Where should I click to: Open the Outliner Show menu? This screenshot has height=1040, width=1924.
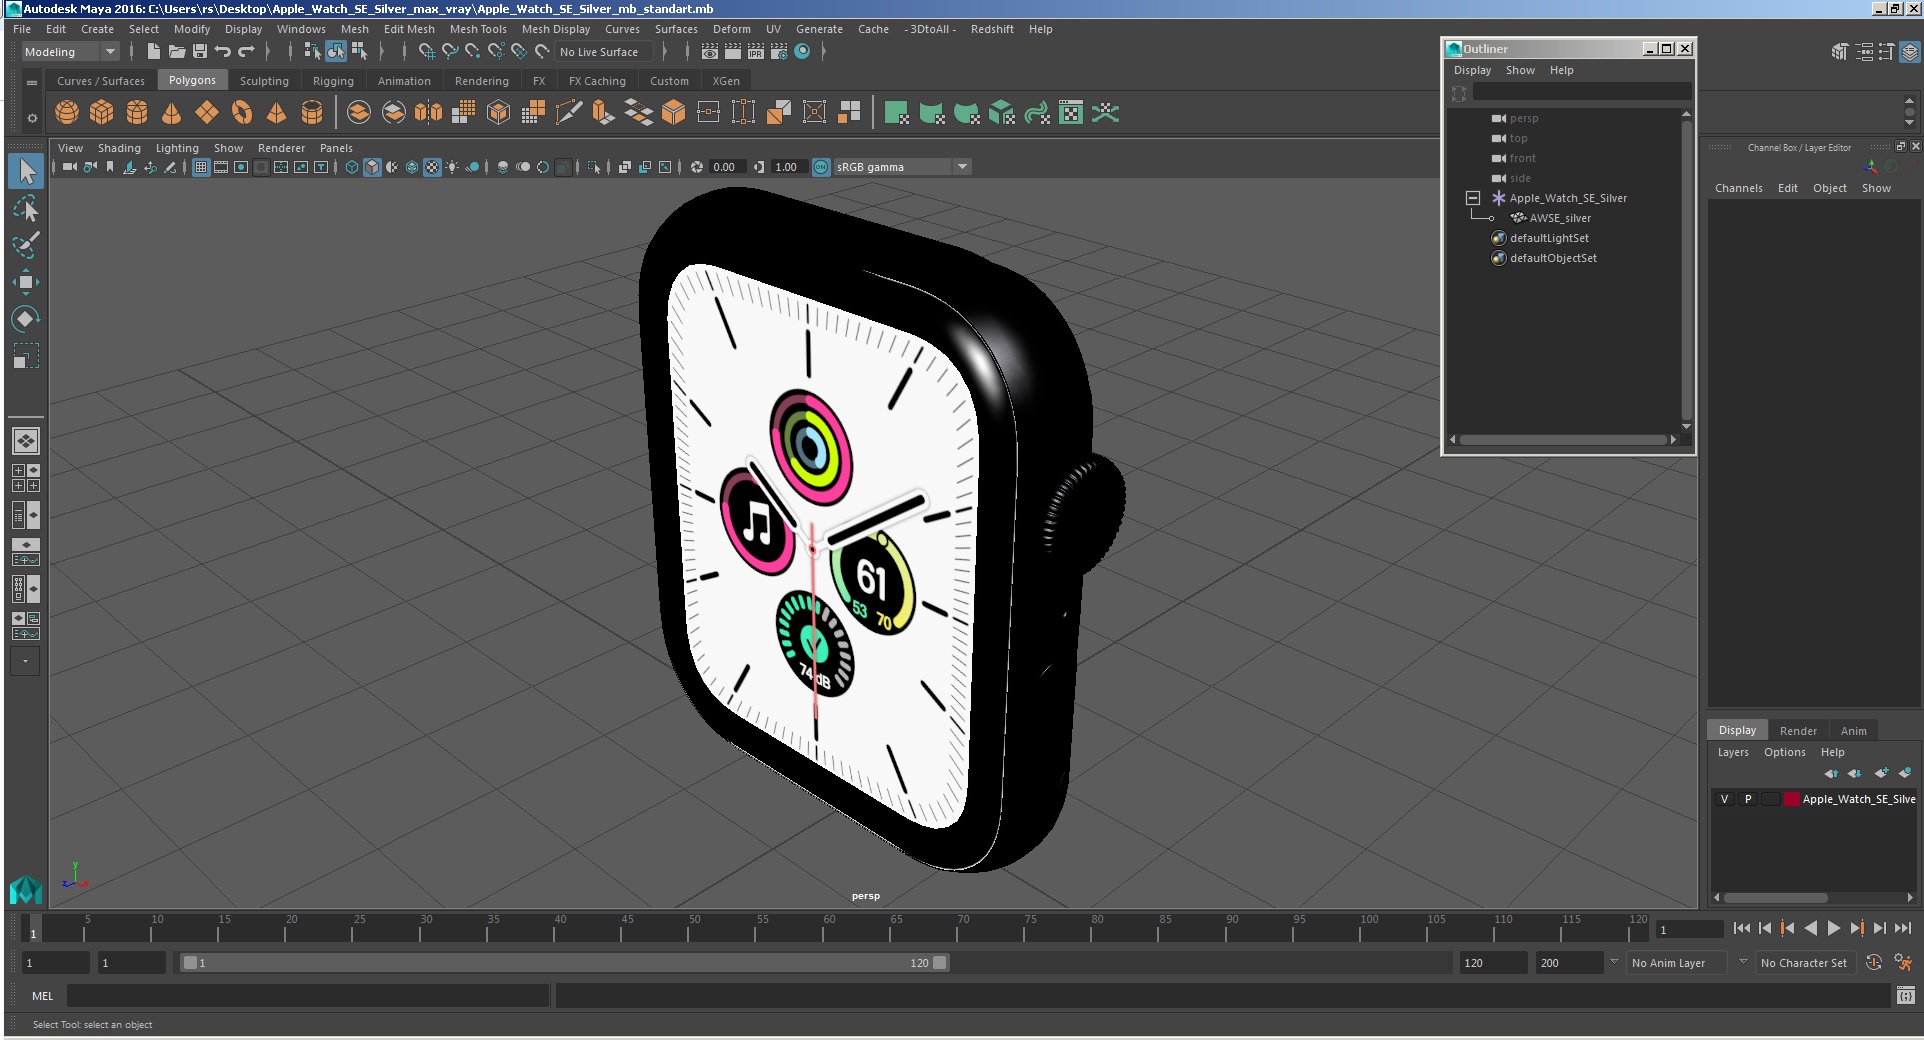point(1520,70)
